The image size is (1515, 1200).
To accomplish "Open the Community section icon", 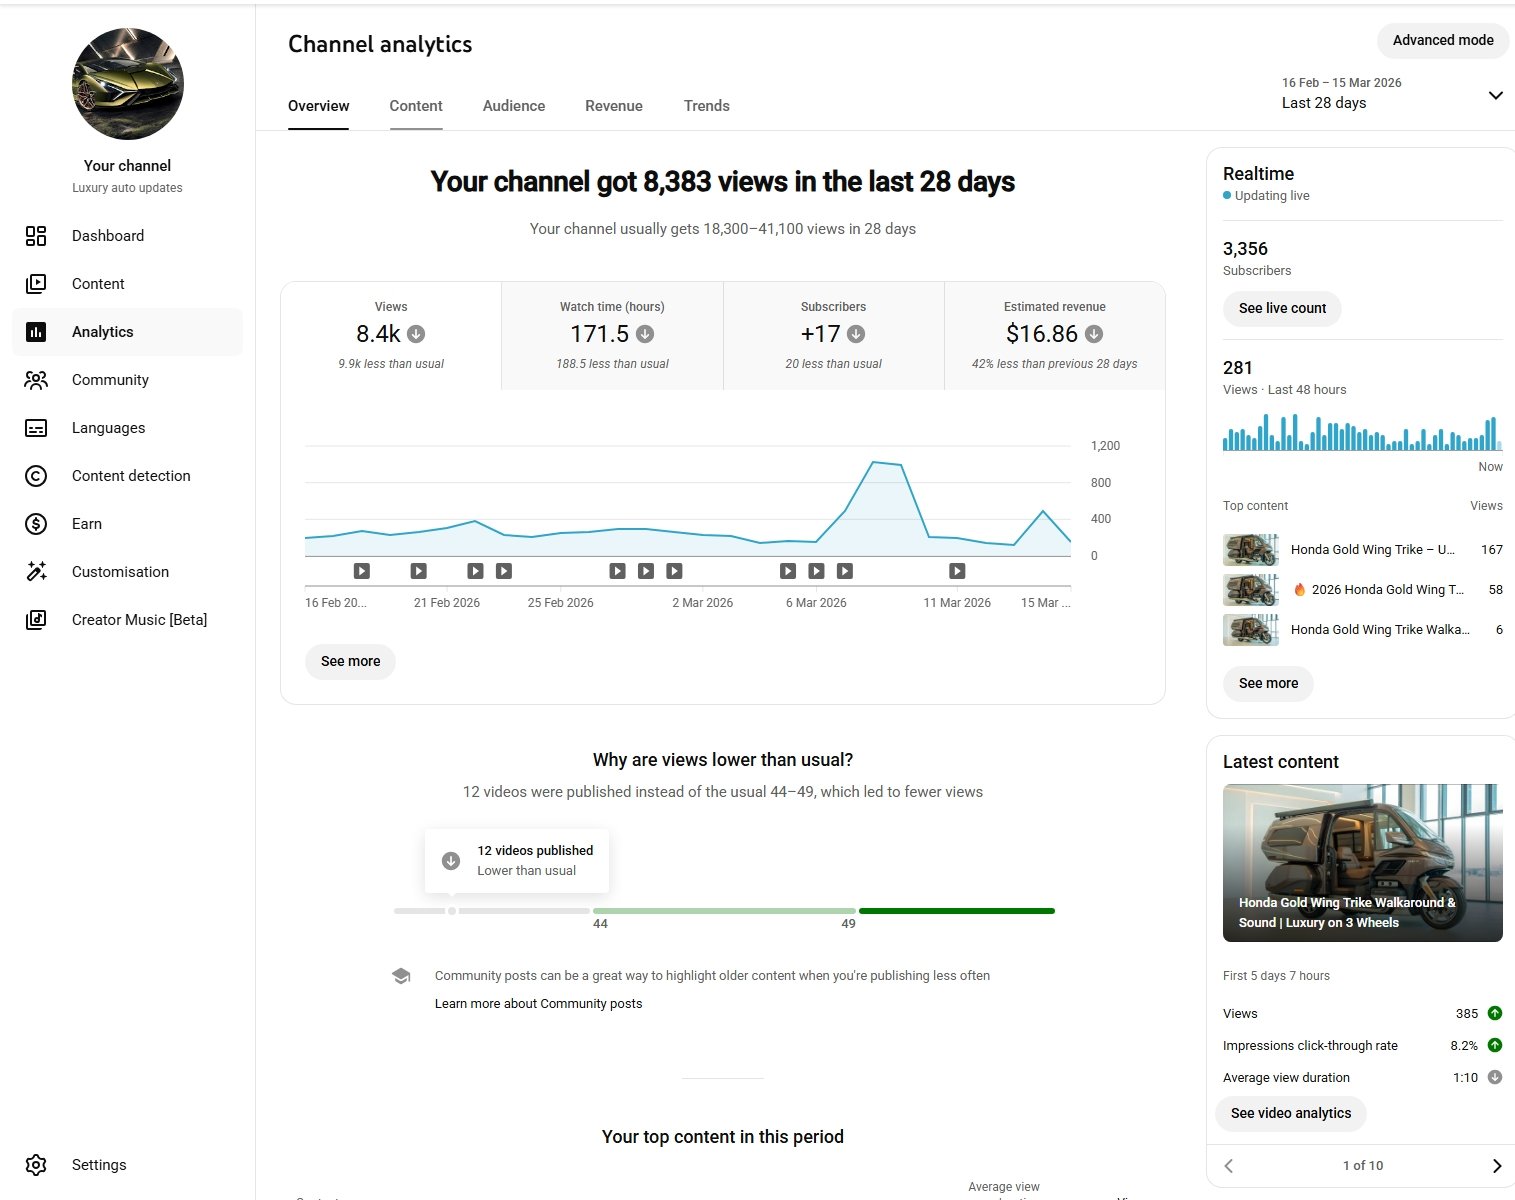I will [x=36, y=380].
